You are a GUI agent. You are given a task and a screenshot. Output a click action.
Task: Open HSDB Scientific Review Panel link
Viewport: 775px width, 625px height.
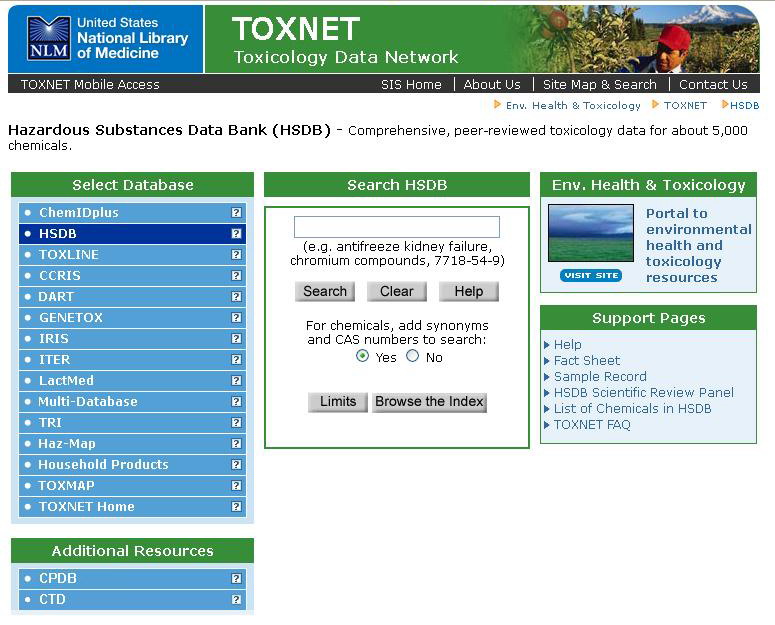pyautogui.click(x=644, y=393)
